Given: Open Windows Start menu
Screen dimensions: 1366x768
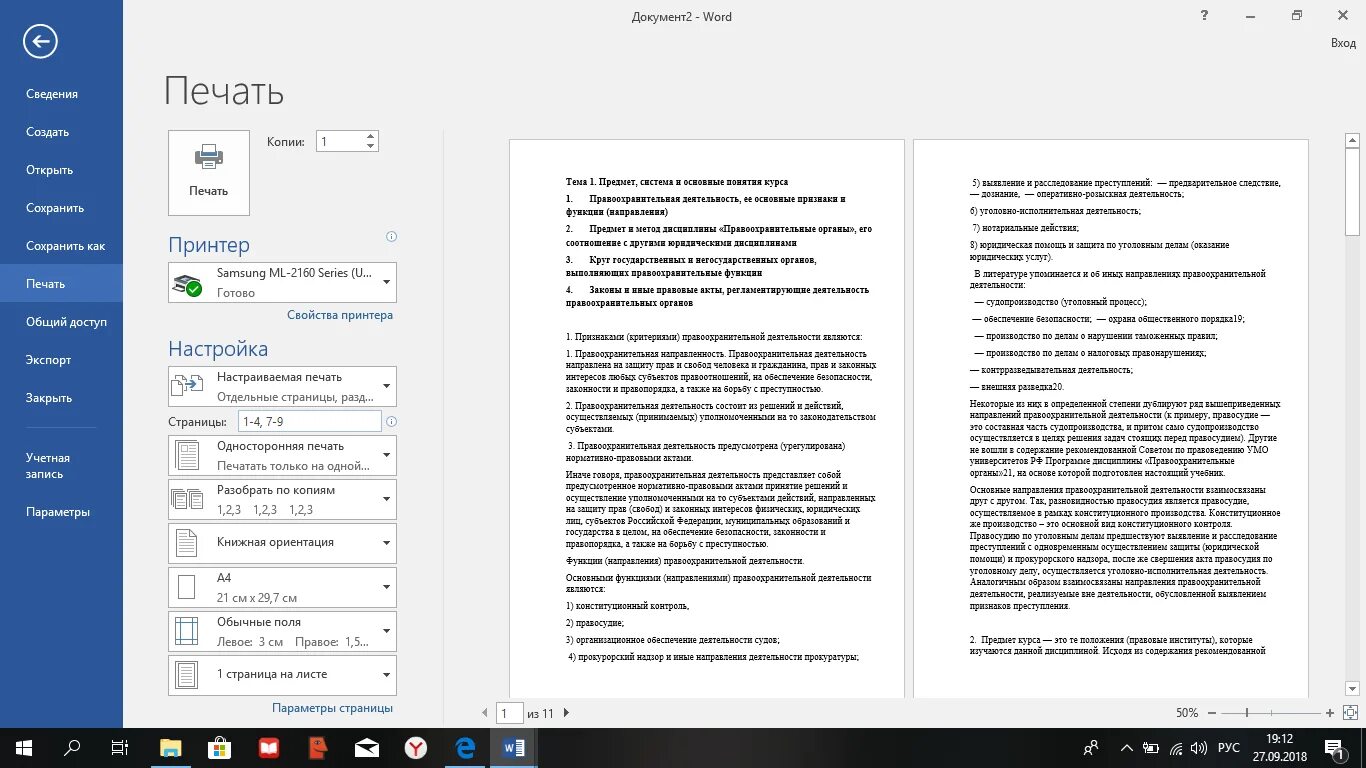Looking at the screenshot, I should [23, 747].
